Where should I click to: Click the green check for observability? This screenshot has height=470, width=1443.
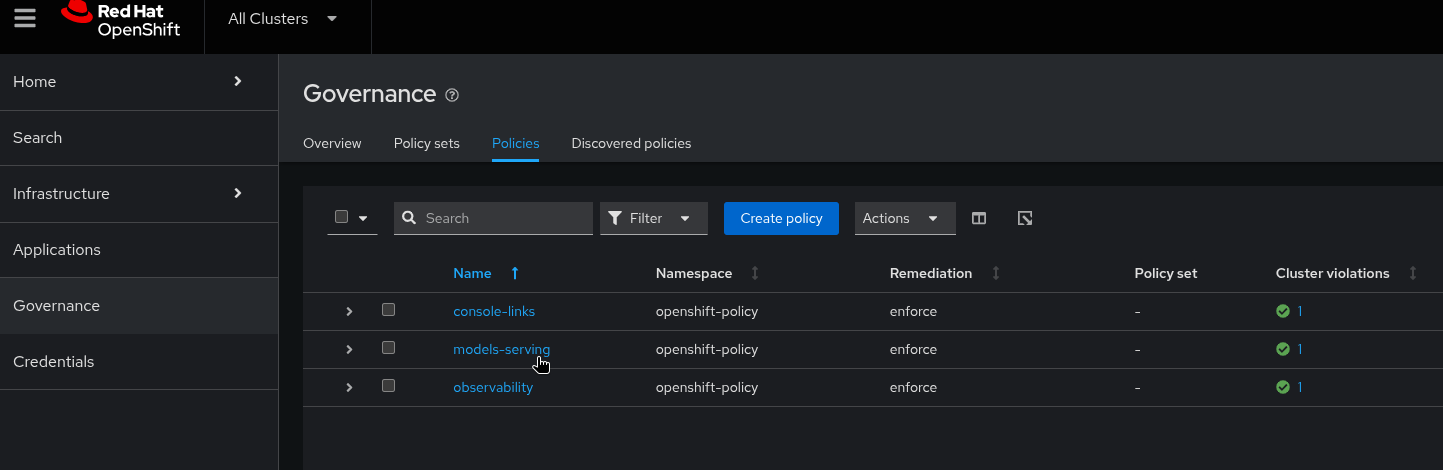click(1283, 387)
